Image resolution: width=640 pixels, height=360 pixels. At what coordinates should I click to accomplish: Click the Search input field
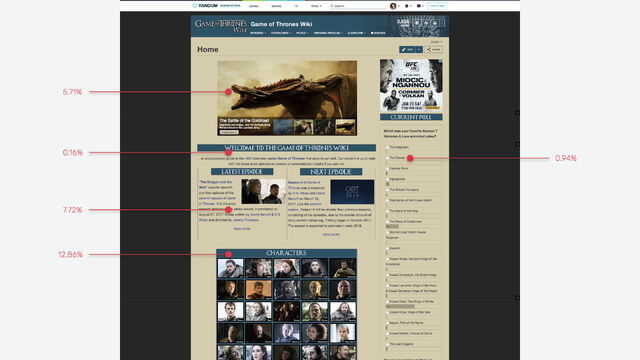coord(357,6)
